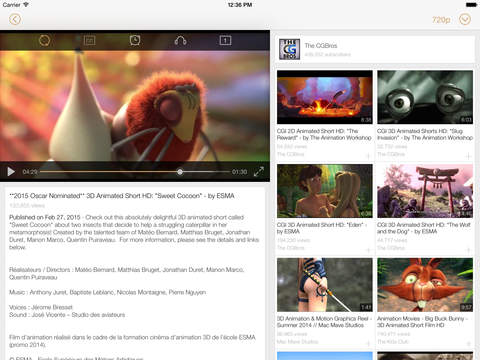The image size is (480, 360).
Task: Tap the captions box icon in player bar
Action: coord(89,40)
